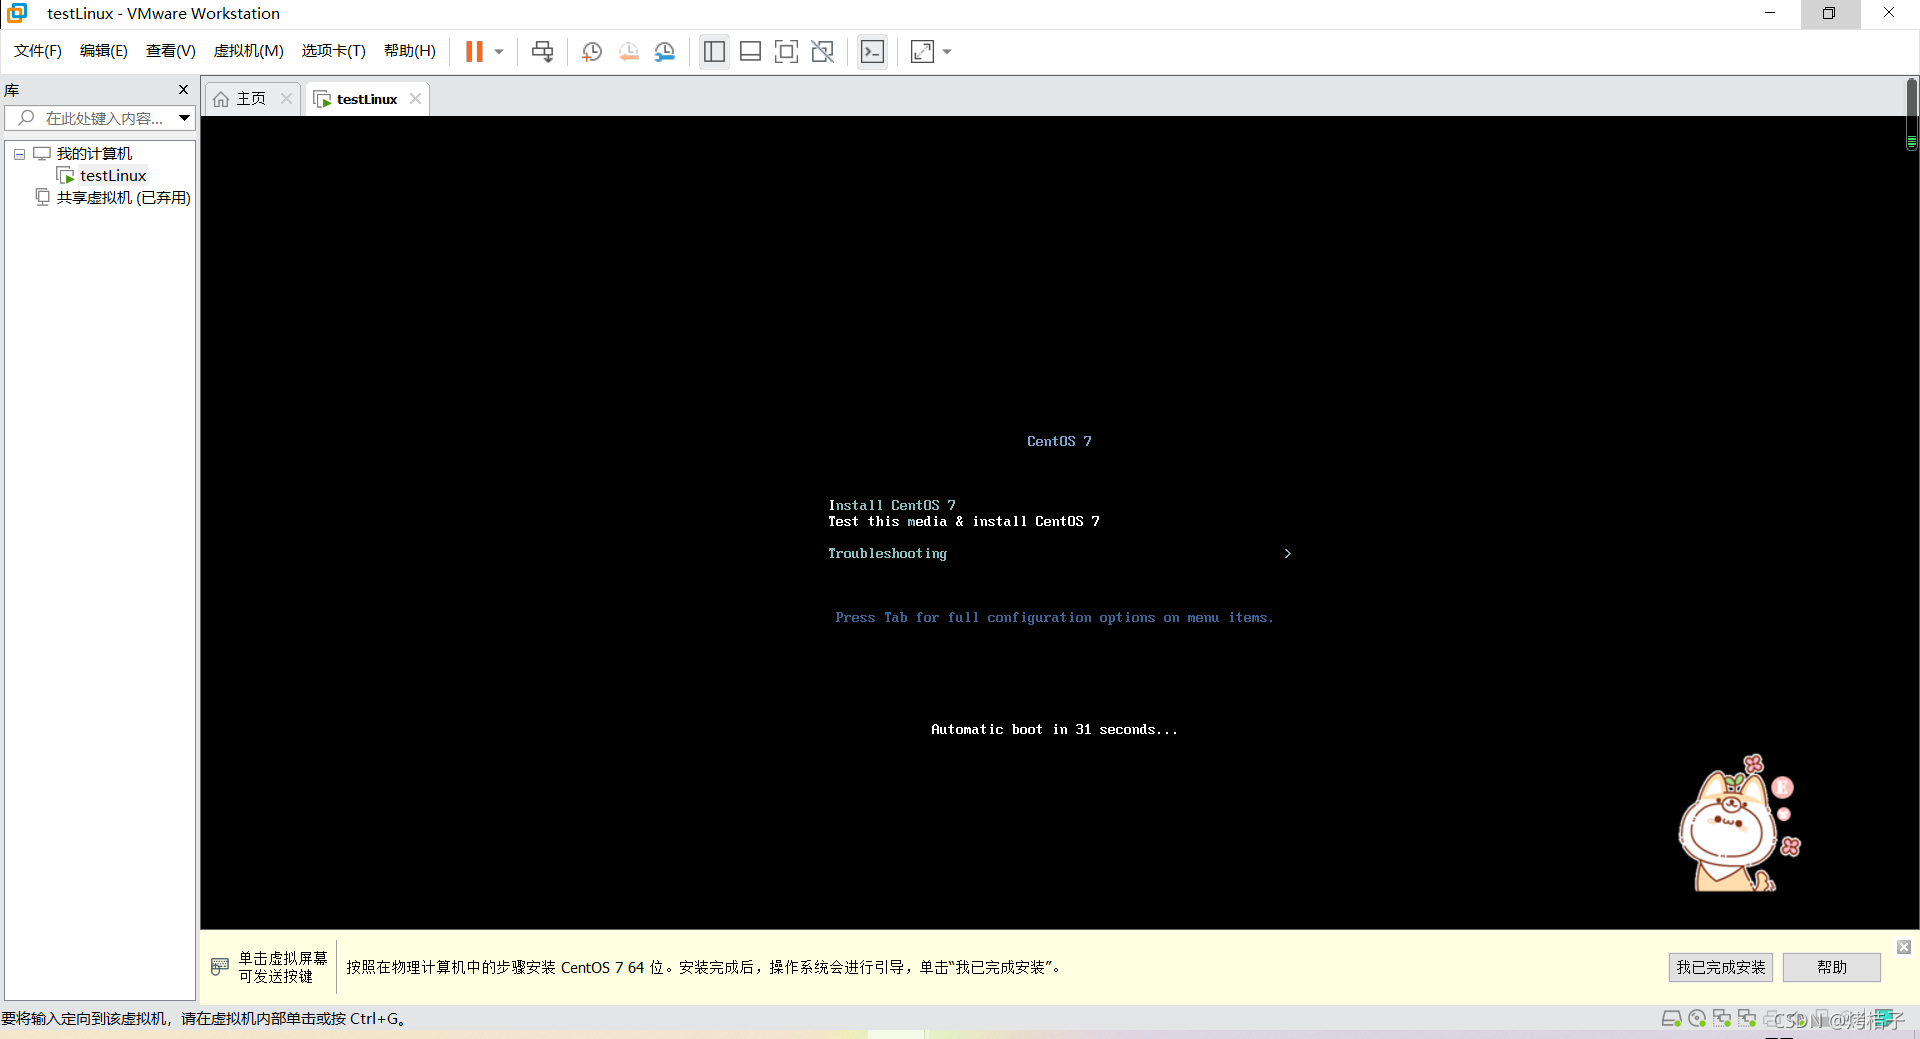This screenshot has width=1920, height=1039.
Task: Click the Troubleshooting submenu arrow
Action: tap(1288, 553)
